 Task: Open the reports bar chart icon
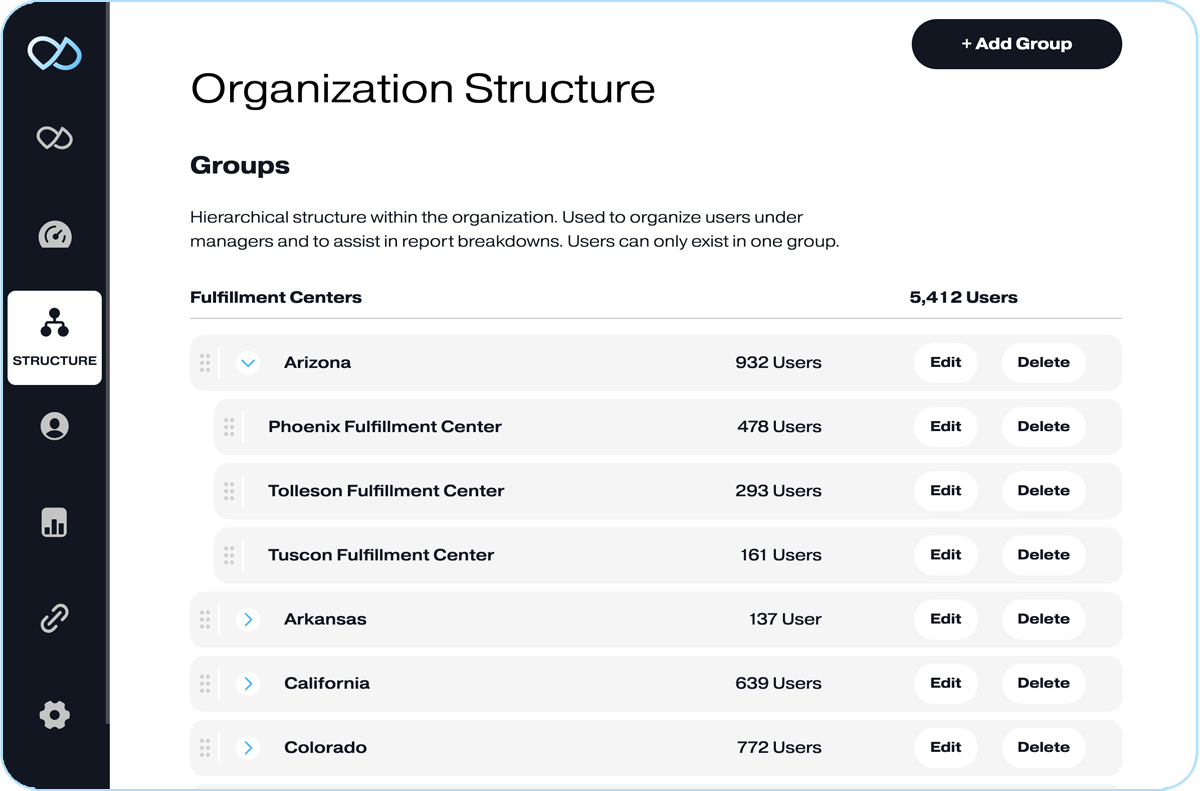coord(55,522)
